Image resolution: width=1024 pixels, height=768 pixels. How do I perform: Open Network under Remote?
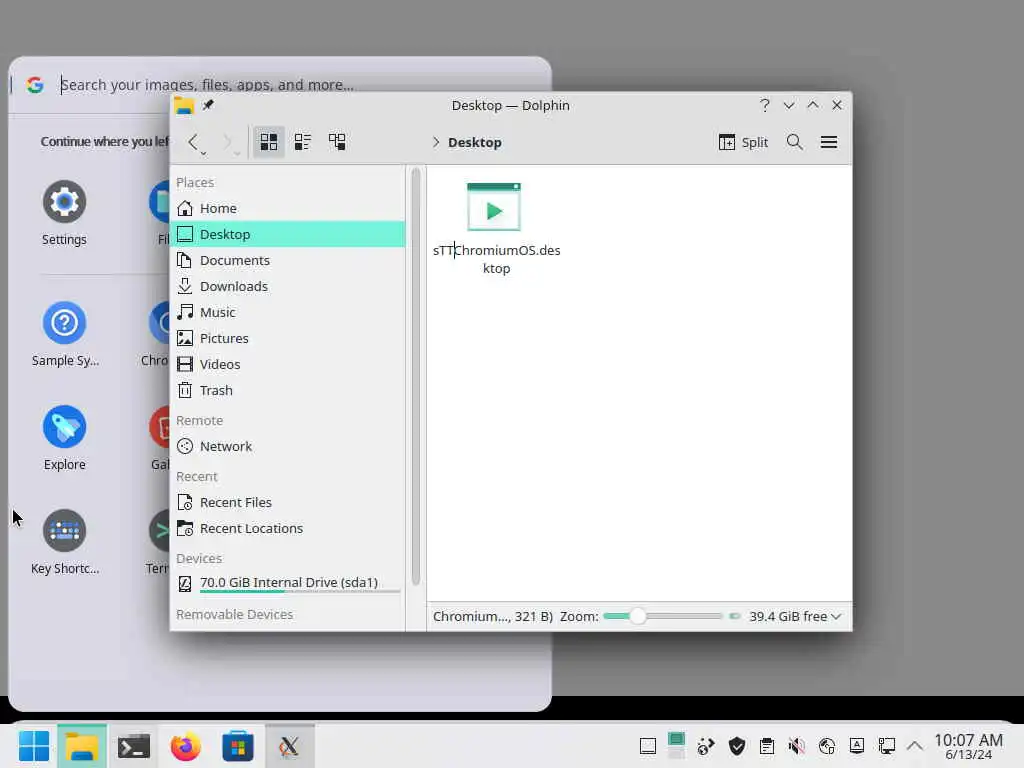[x=288, y=447]
